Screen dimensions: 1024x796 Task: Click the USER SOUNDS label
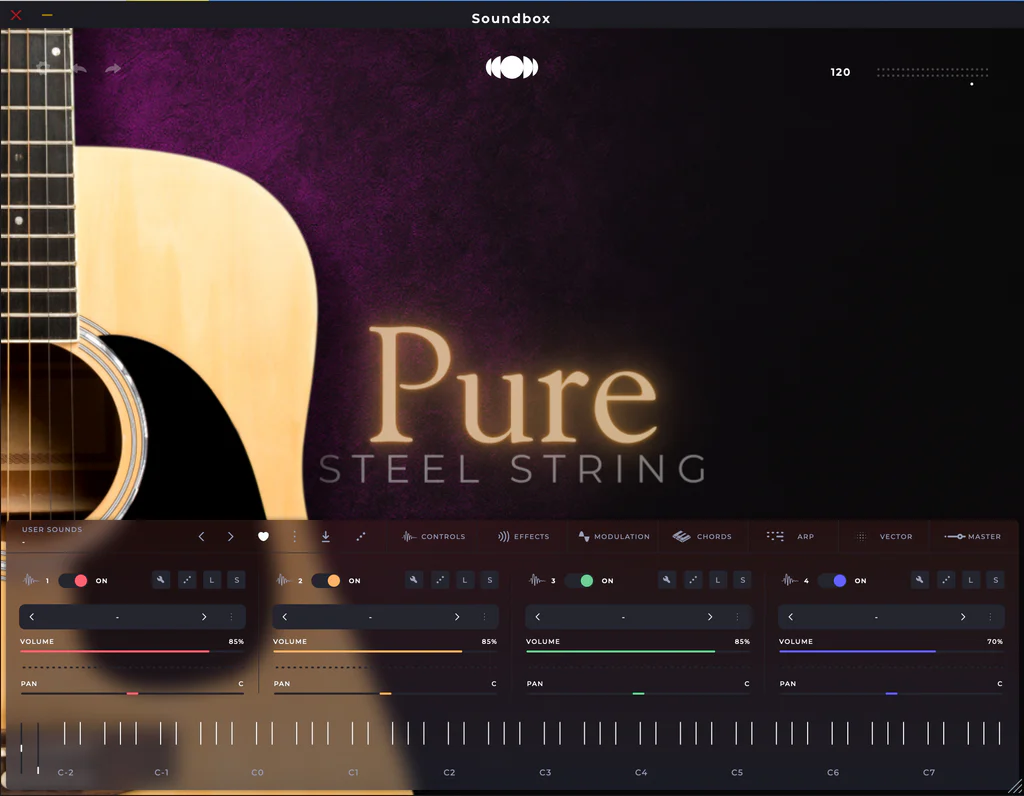[51, 529]
